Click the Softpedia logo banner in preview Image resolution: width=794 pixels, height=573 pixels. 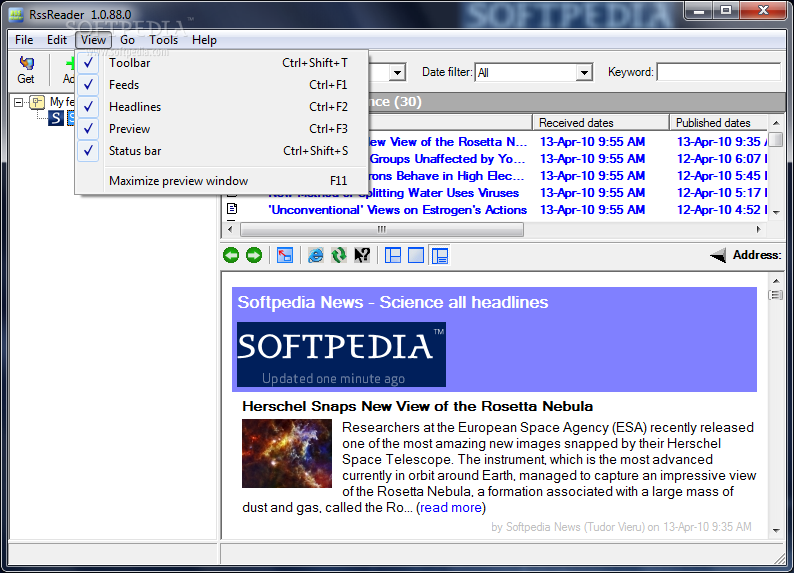coord(341,354)
